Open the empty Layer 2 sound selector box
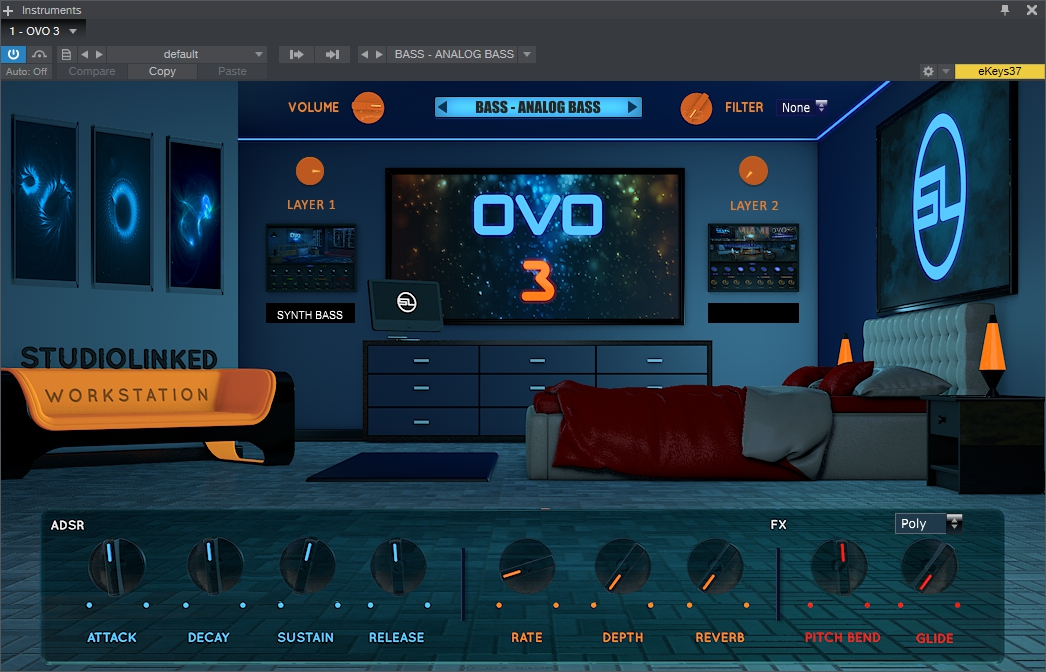 [x=753, y=313]
